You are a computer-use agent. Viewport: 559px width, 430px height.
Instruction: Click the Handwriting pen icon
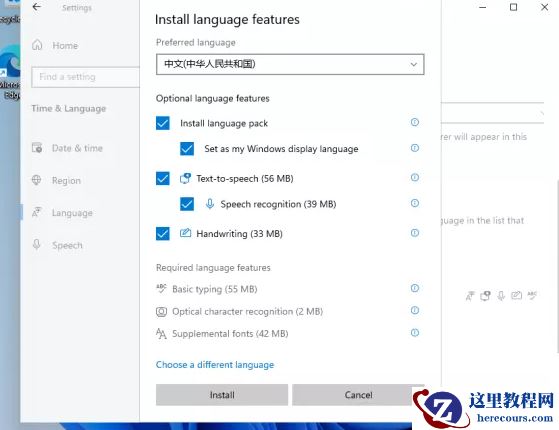click(x=185, y=233)
